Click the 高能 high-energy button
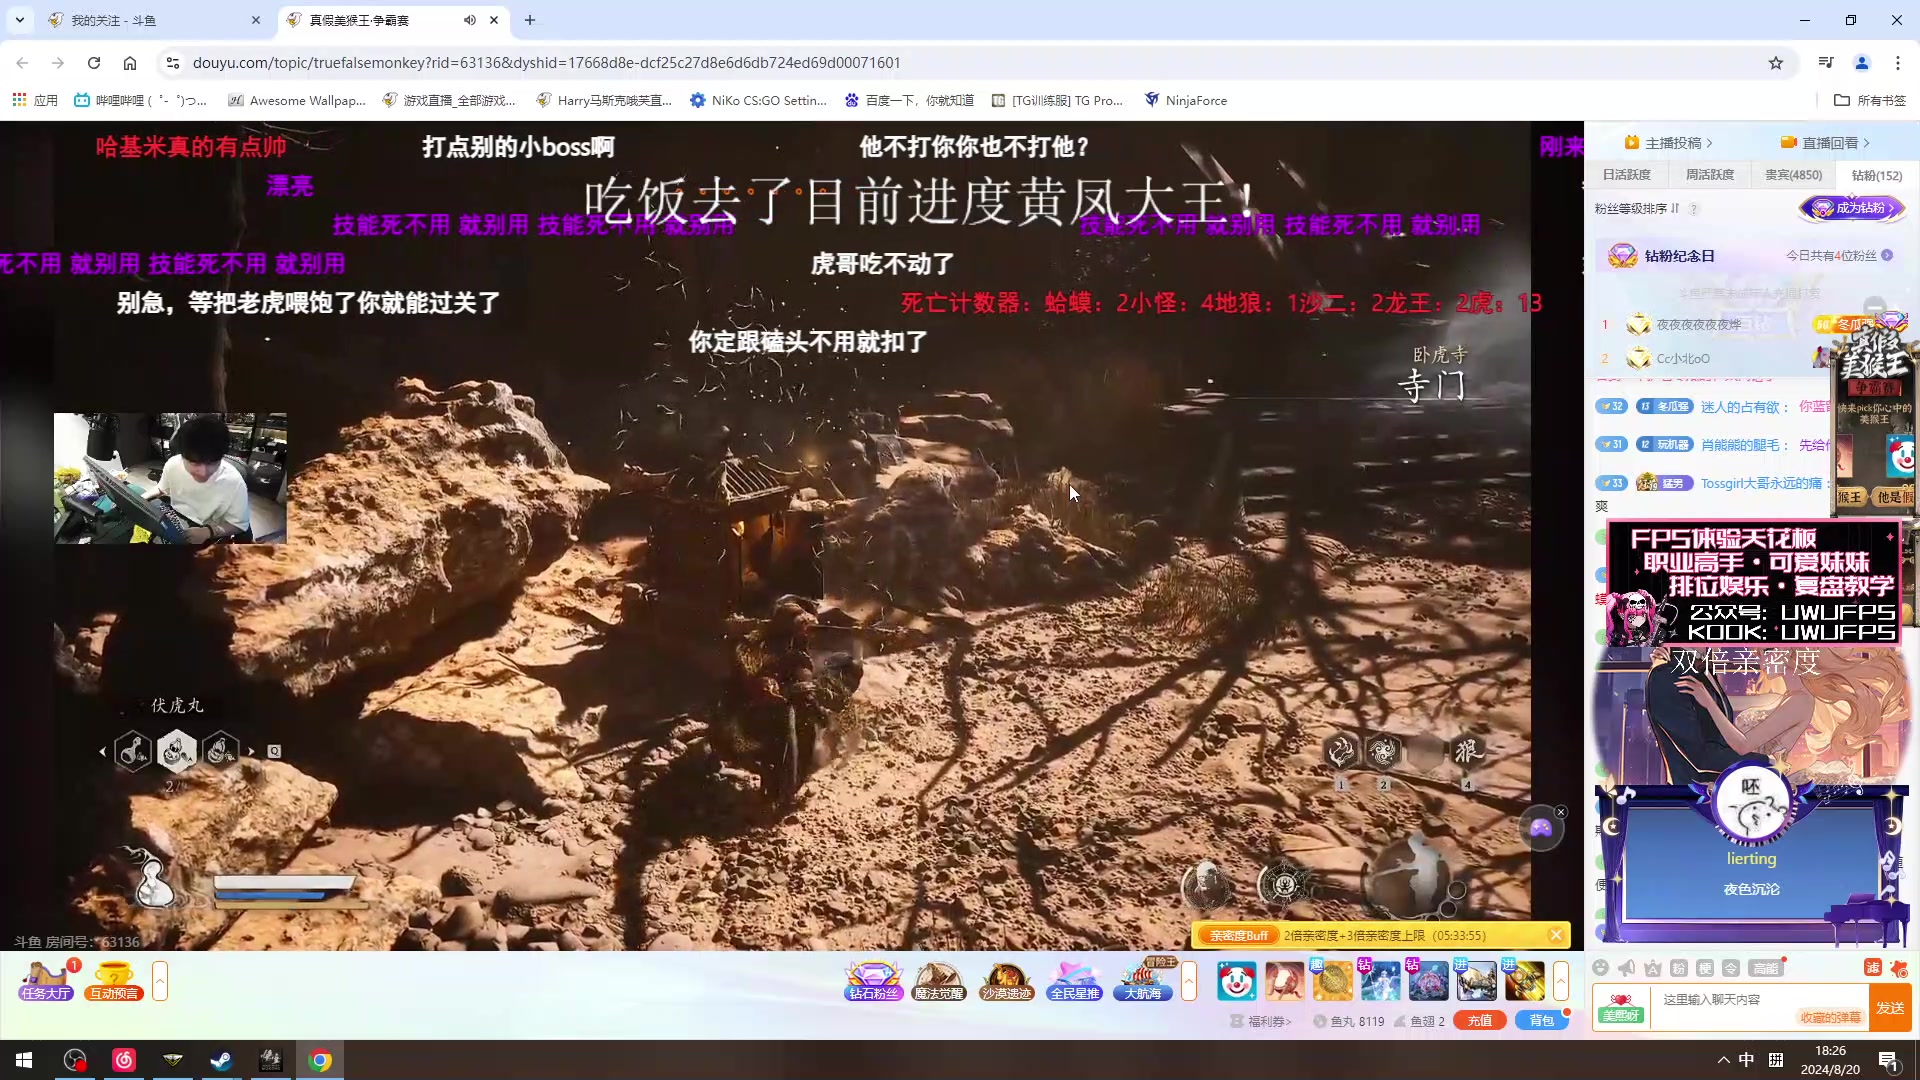 pos(1765,967)
